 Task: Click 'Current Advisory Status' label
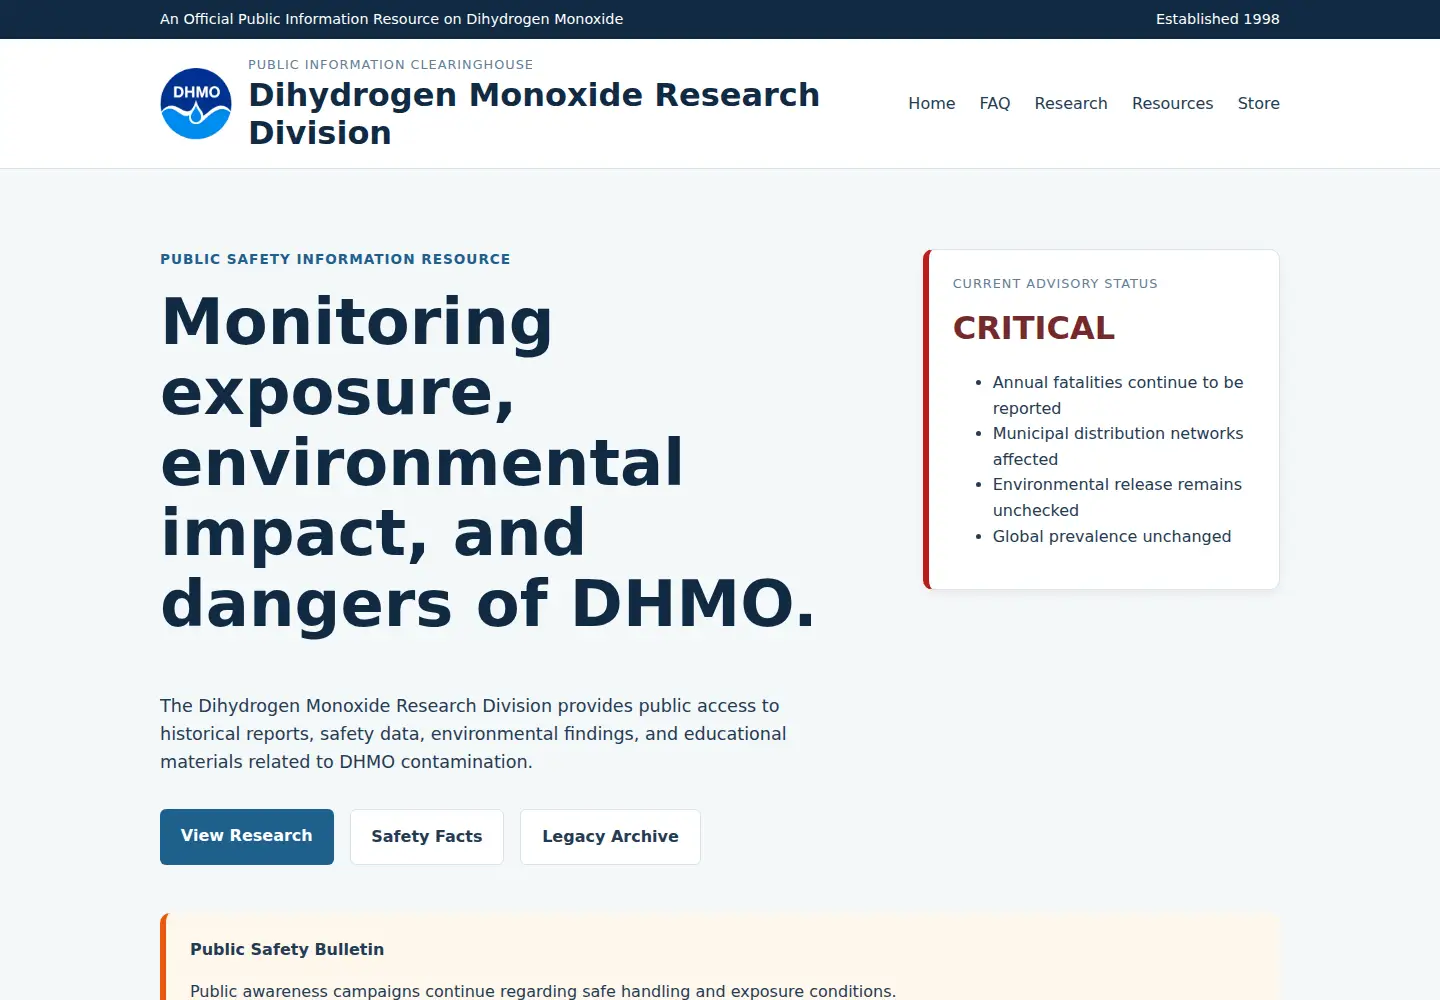(x=1055, y=284)
